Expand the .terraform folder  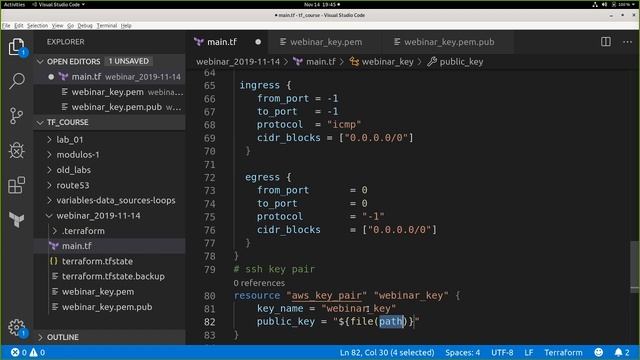tap(55, 231)
